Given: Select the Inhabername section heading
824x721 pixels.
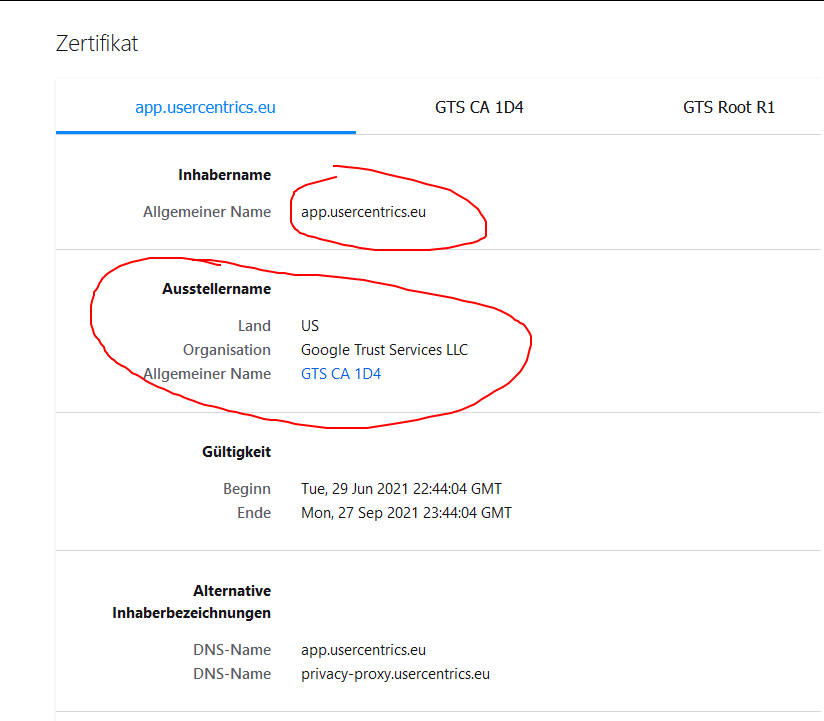Looking at the screenshot, I should [x=224, y=174].
